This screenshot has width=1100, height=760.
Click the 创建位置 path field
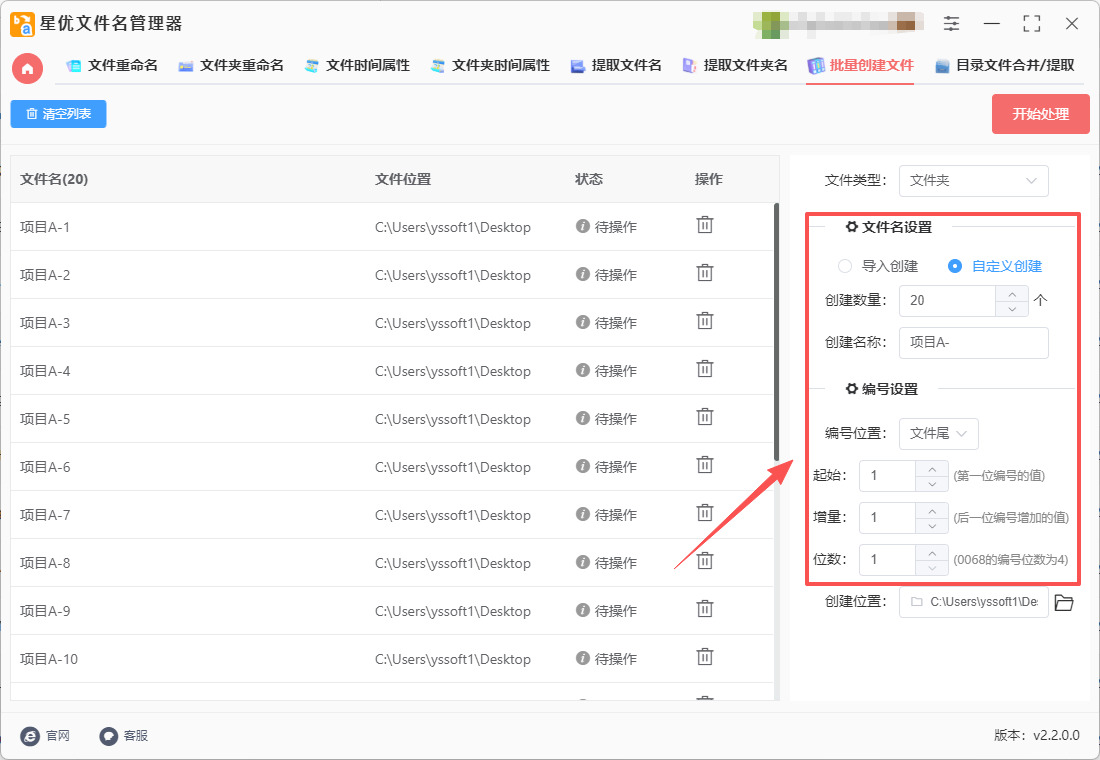[x=974, y=602]
